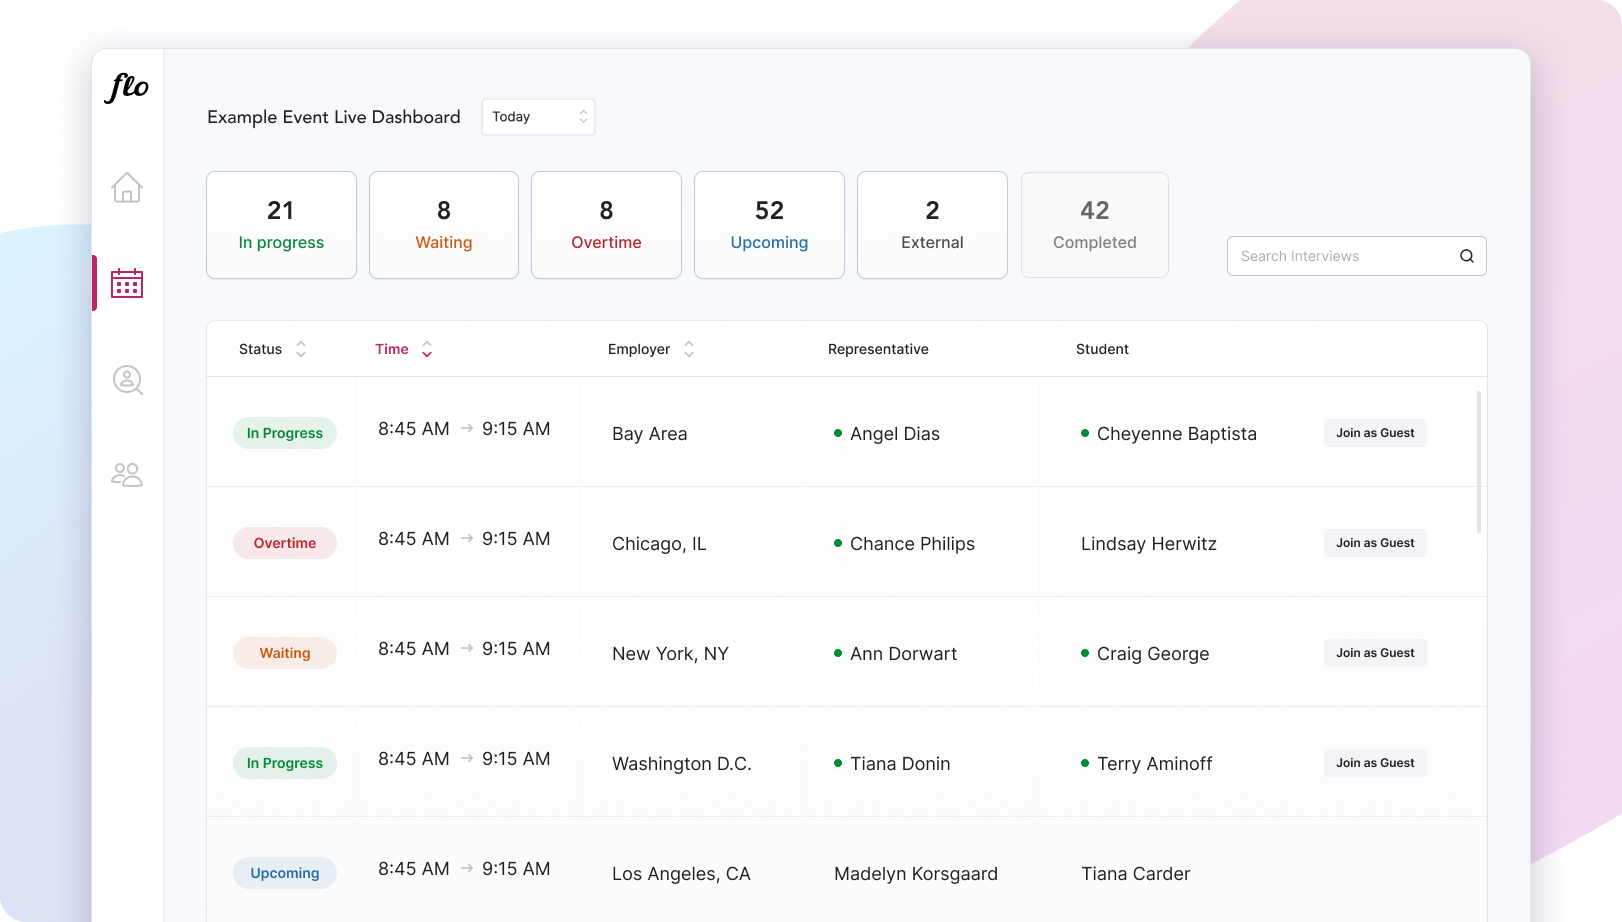Viewport: 1622px width, 922px height.
Task: Open the Today date dropdown
Action: click(x=538, y=117)
